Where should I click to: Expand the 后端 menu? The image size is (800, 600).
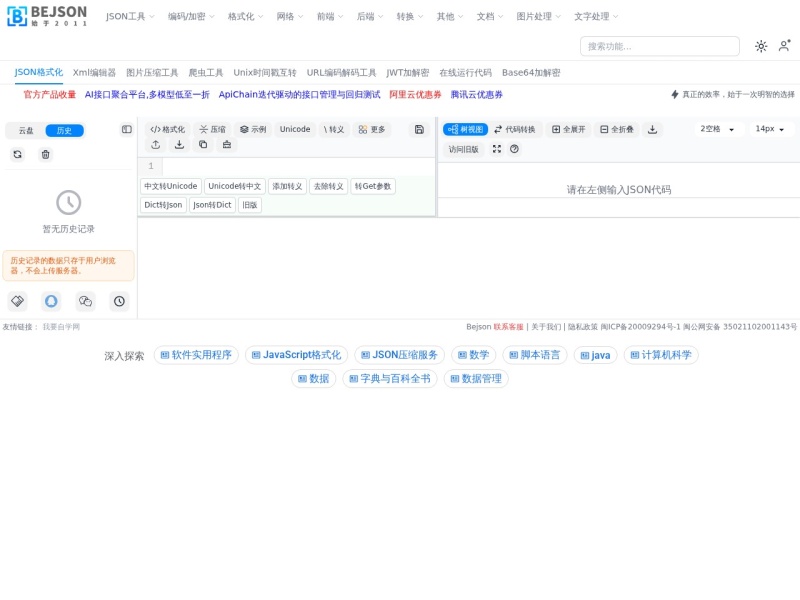[x=370, y=16]
